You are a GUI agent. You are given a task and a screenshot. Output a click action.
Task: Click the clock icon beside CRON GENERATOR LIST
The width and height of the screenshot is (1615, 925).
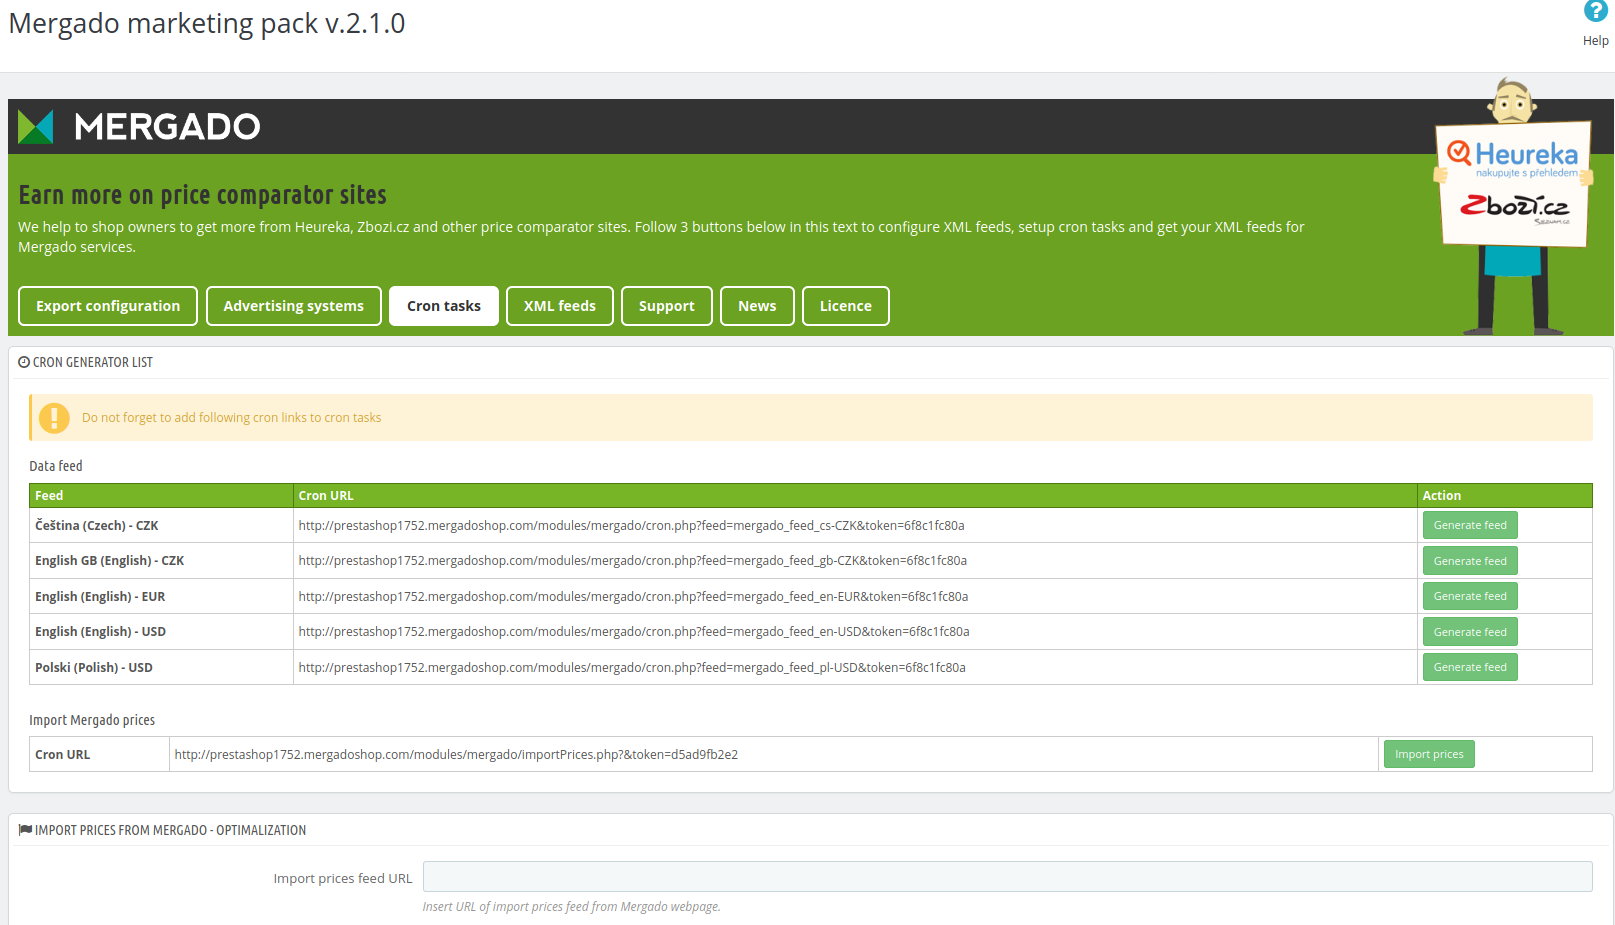point(22,362)
